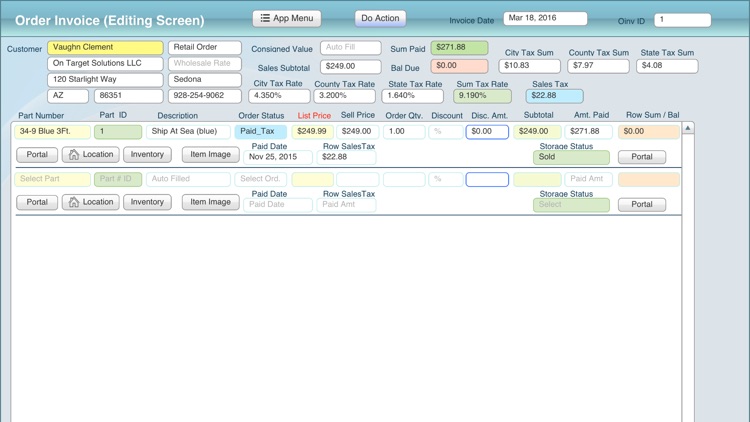Open Item Image for Ship At Sea row
This screenshot has width=750, height=422.
pyautogui.click(x=210, y=155)
